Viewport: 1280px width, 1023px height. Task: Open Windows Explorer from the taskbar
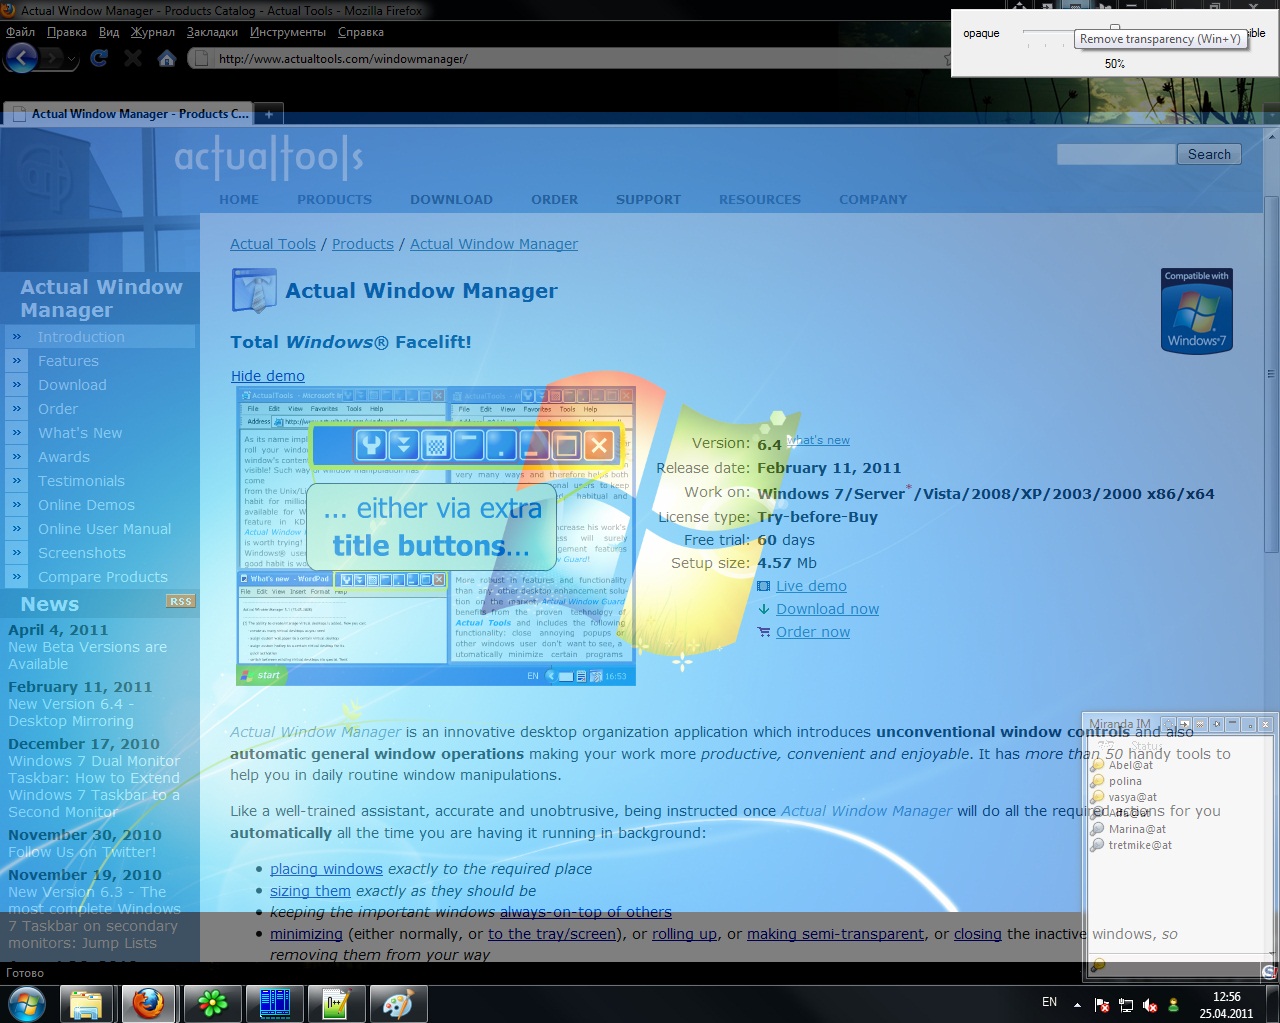click(x=86, y=1003)
